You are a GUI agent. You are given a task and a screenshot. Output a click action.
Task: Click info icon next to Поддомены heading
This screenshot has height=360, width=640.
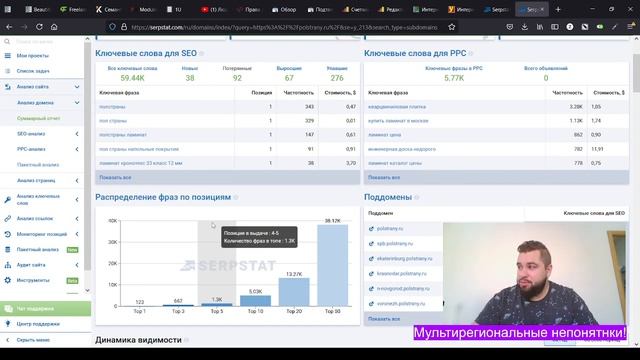417,198
